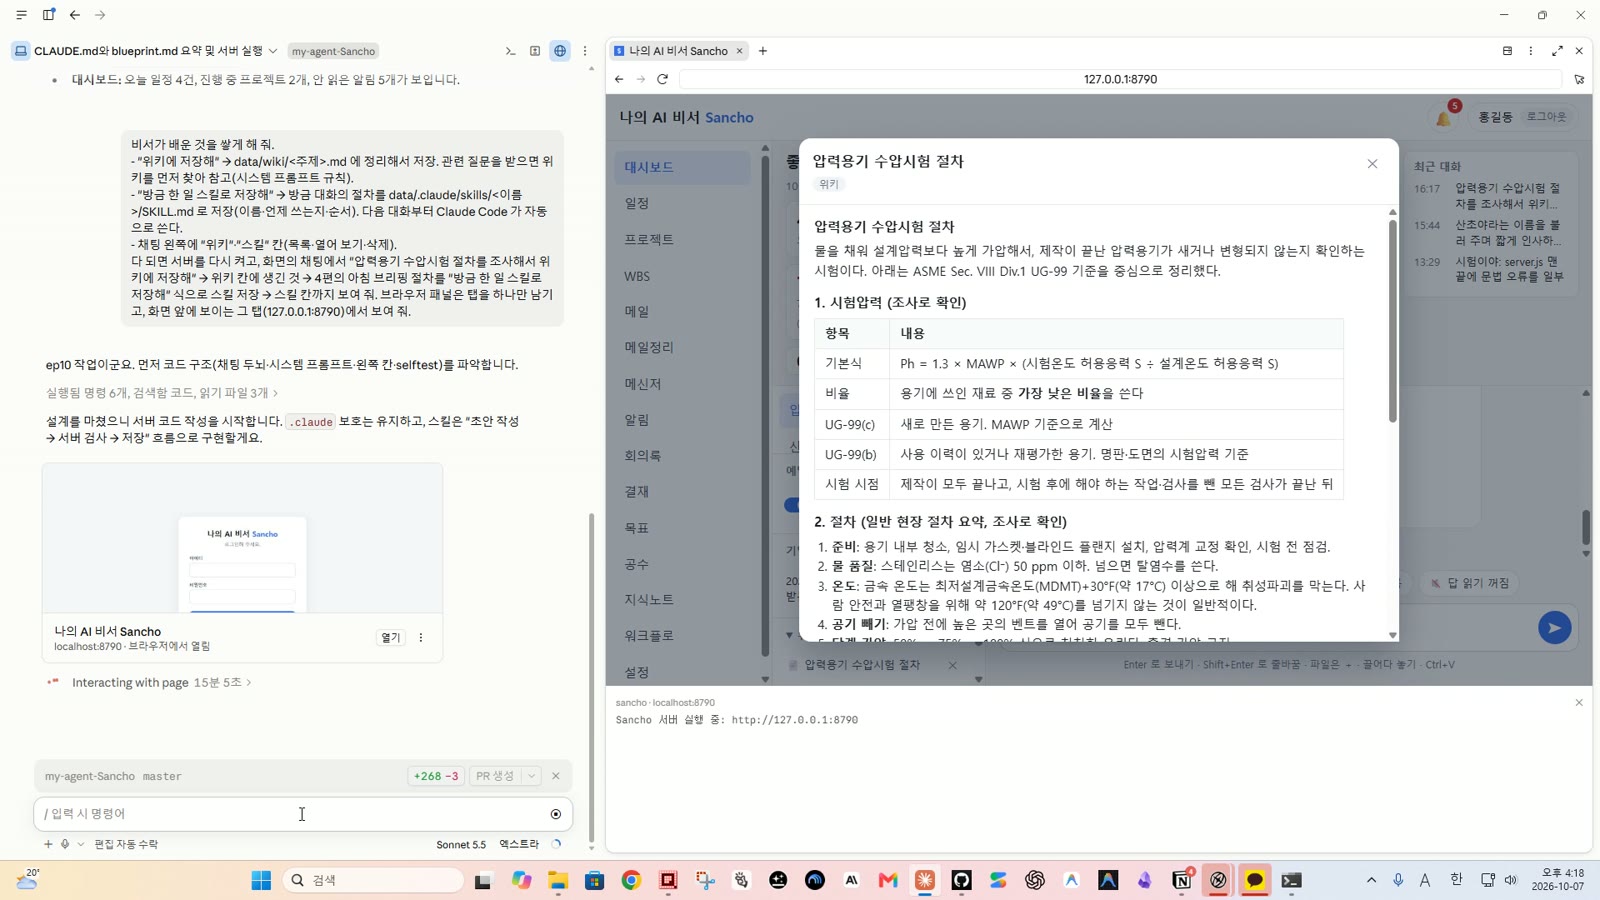Click the browser panel split-view icon
Screen dimensions: 1600x900
point(1507,51)
